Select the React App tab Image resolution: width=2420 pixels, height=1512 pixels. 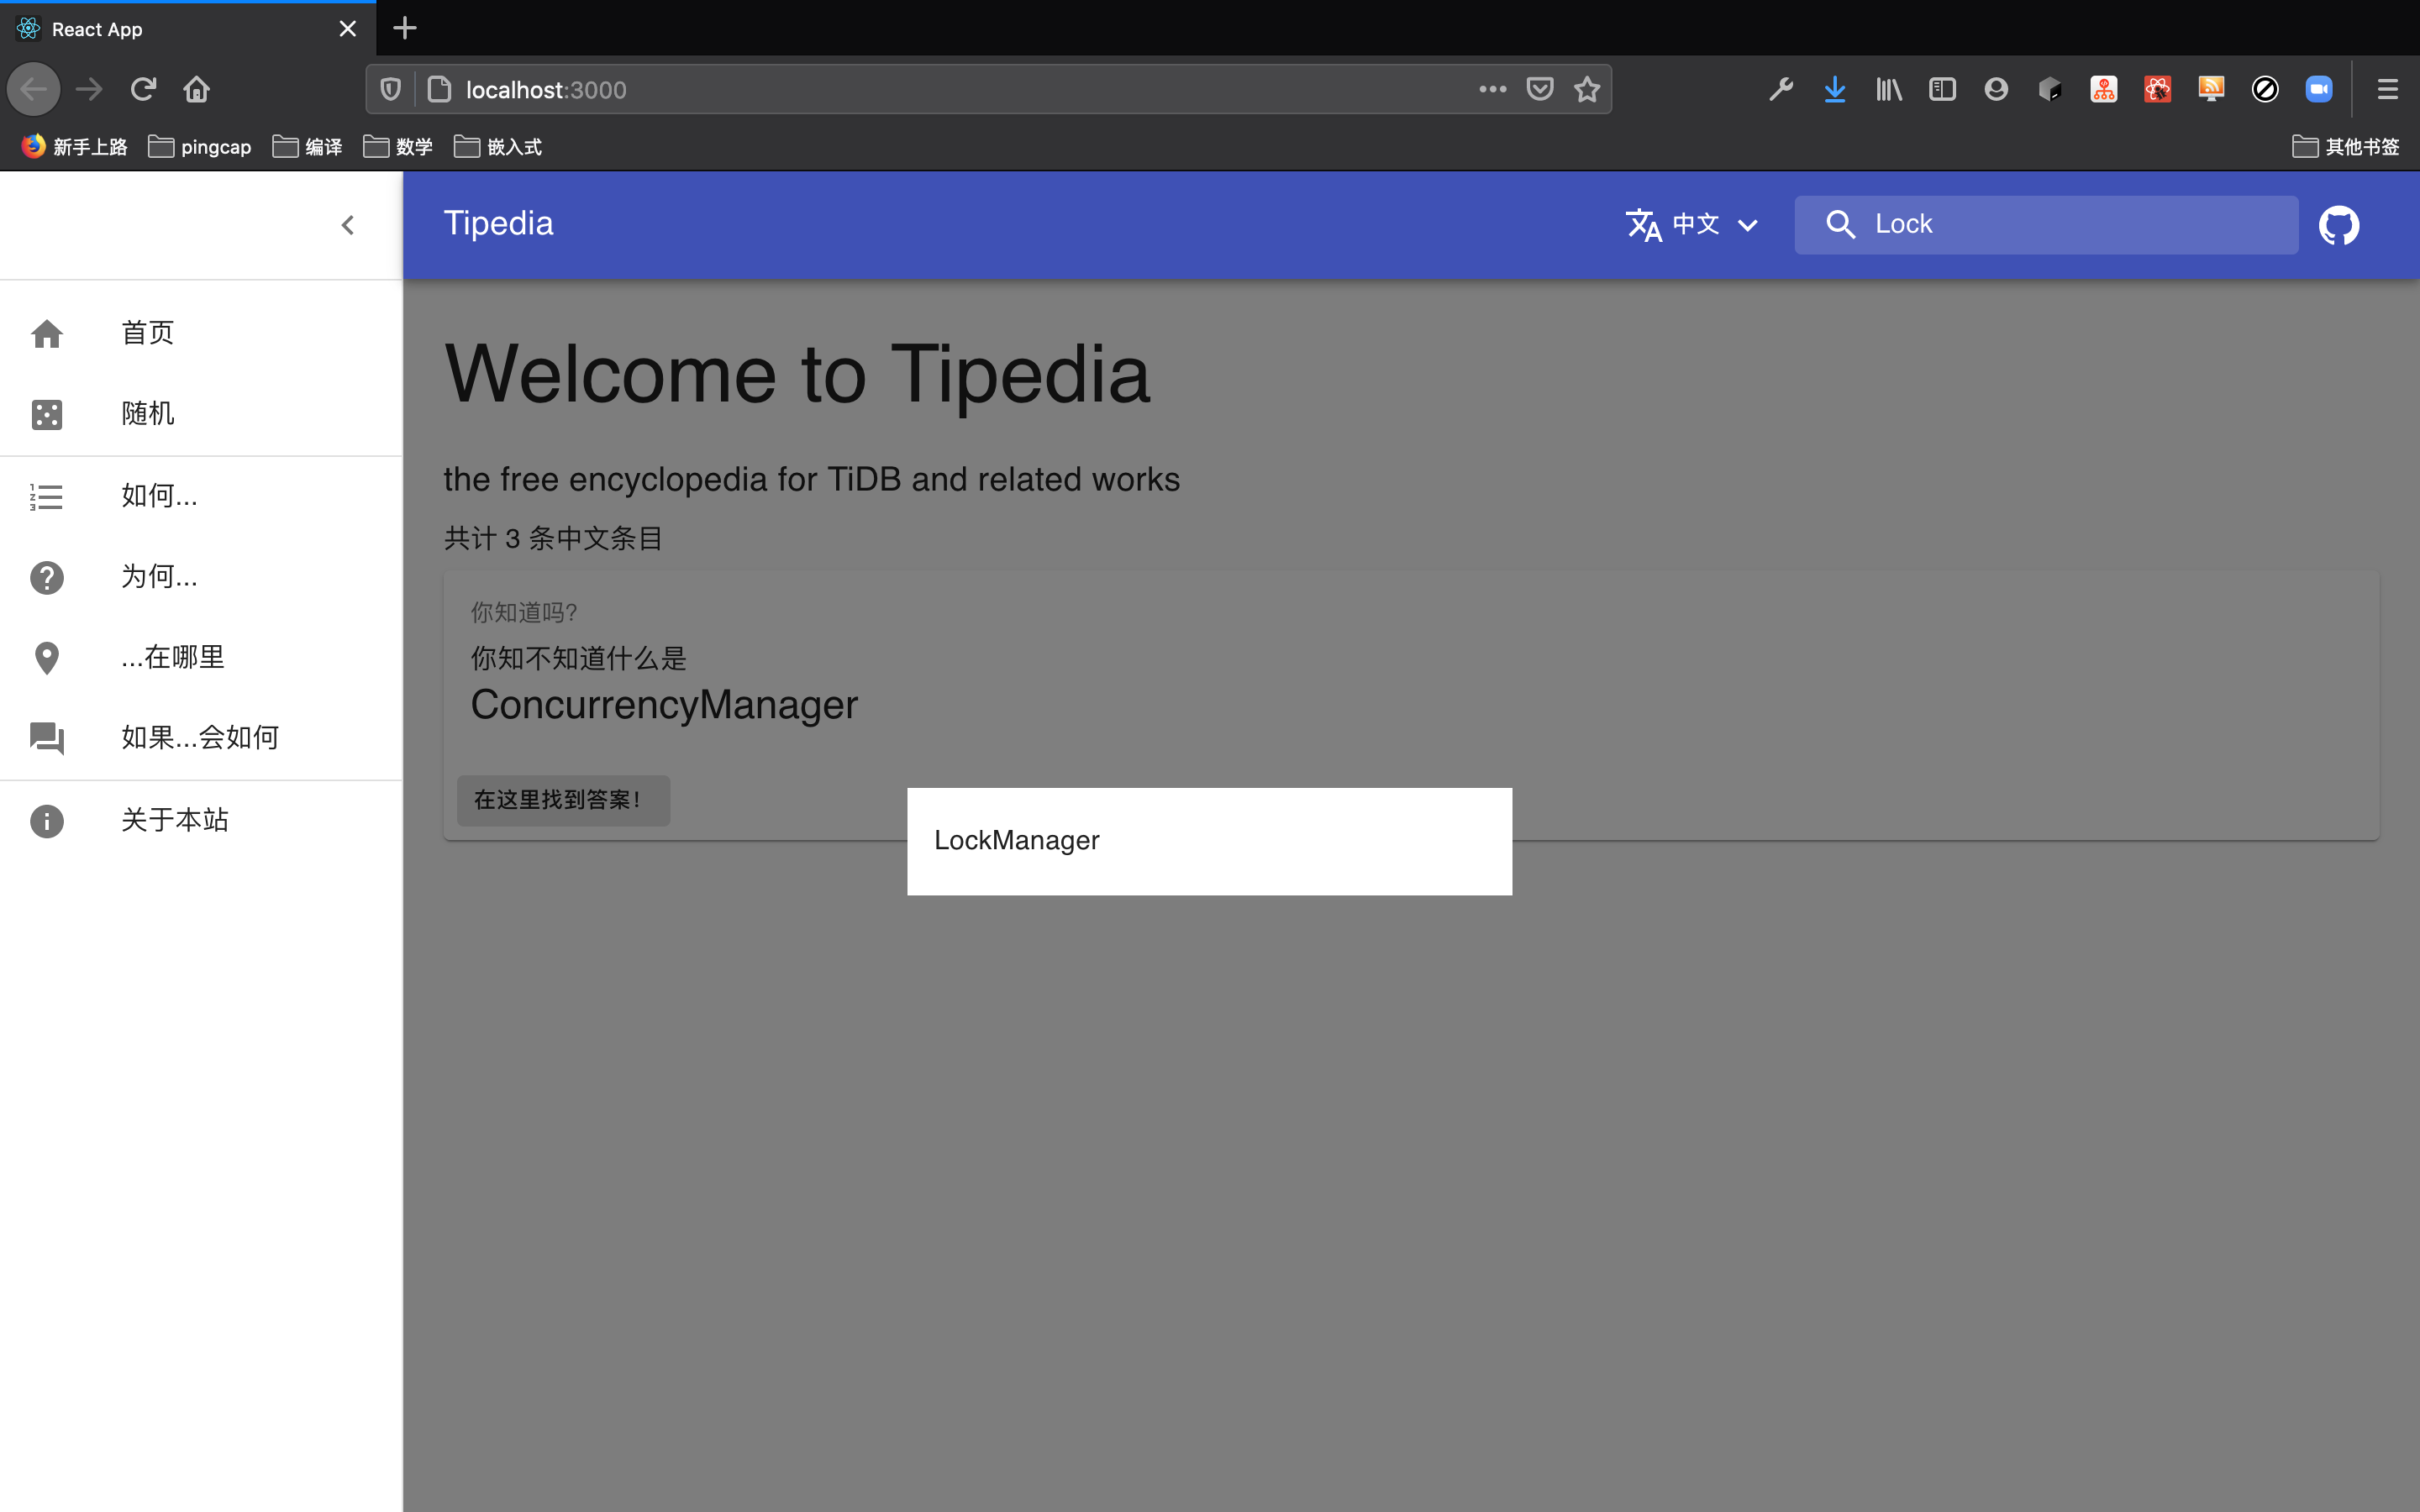tap(188, 29)
